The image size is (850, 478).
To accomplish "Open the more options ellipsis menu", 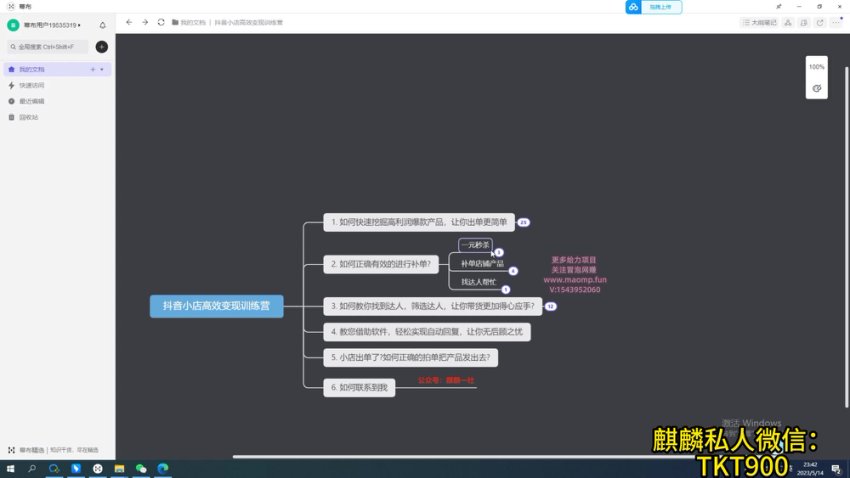I will 837,22.
